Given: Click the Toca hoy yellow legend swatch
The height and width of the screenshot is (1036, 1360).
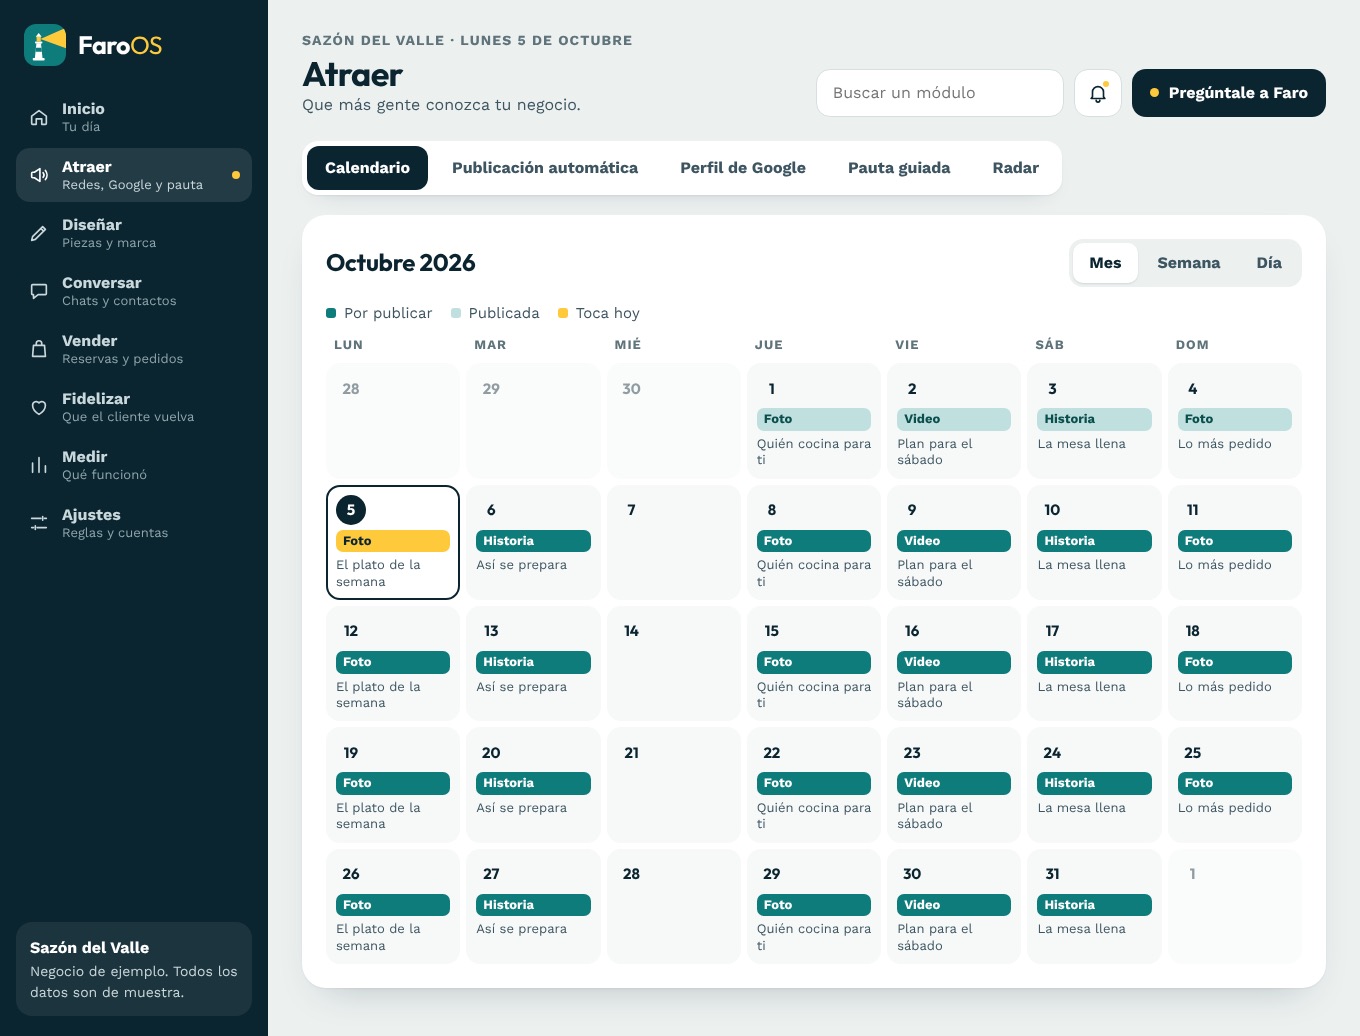Looking at the screenshot, I should [x=563, y=313].
